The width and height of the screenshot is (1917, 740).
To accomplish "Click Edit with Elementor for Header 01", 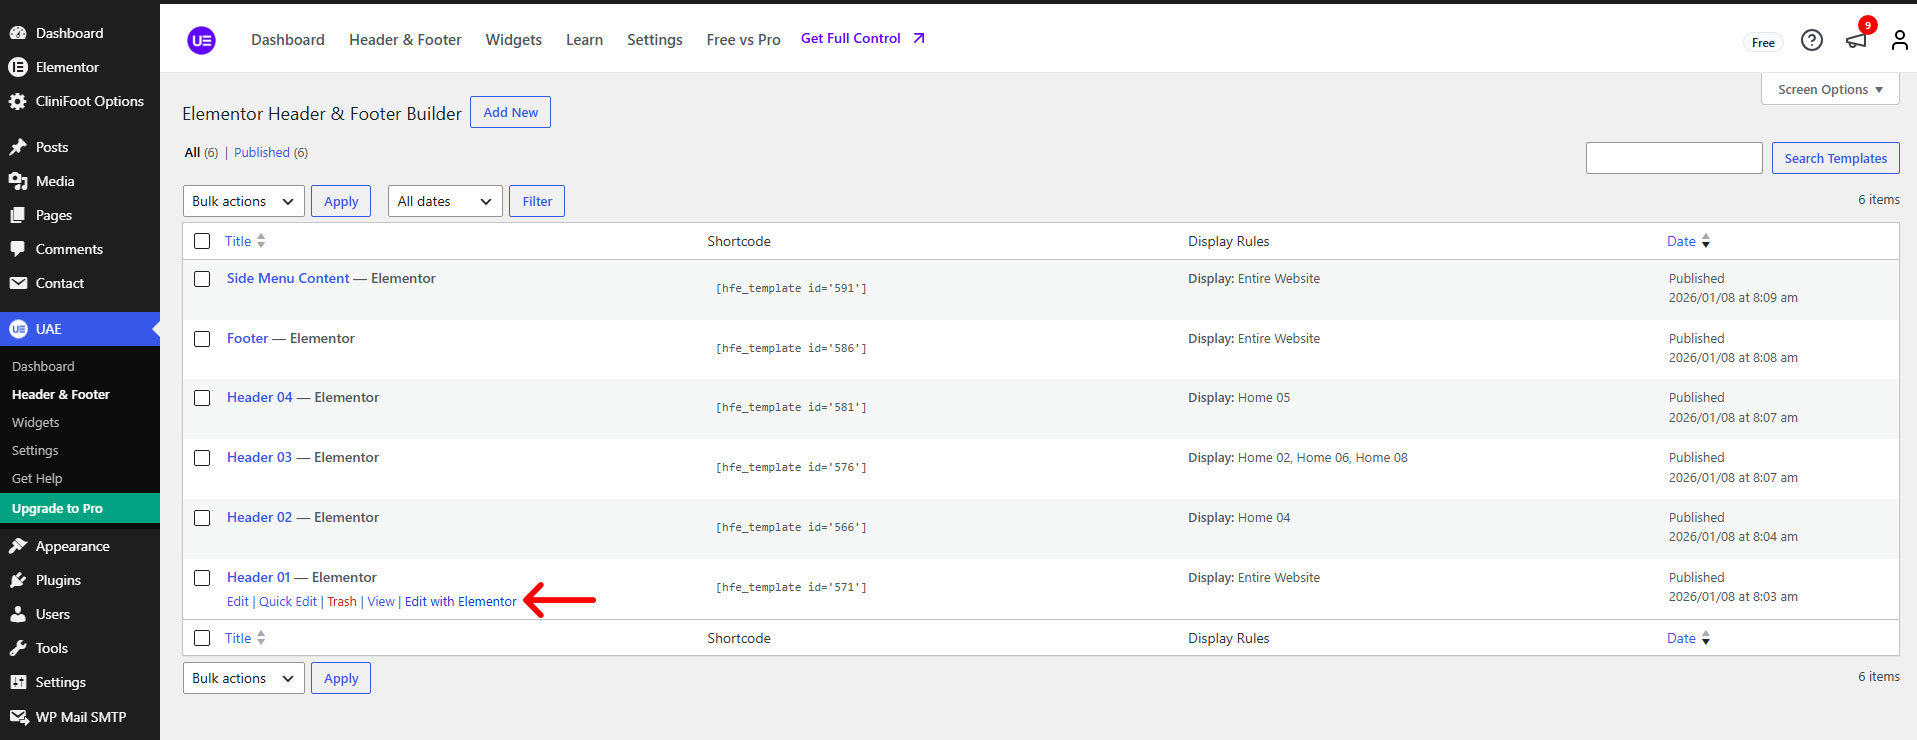I will (461, 602).
